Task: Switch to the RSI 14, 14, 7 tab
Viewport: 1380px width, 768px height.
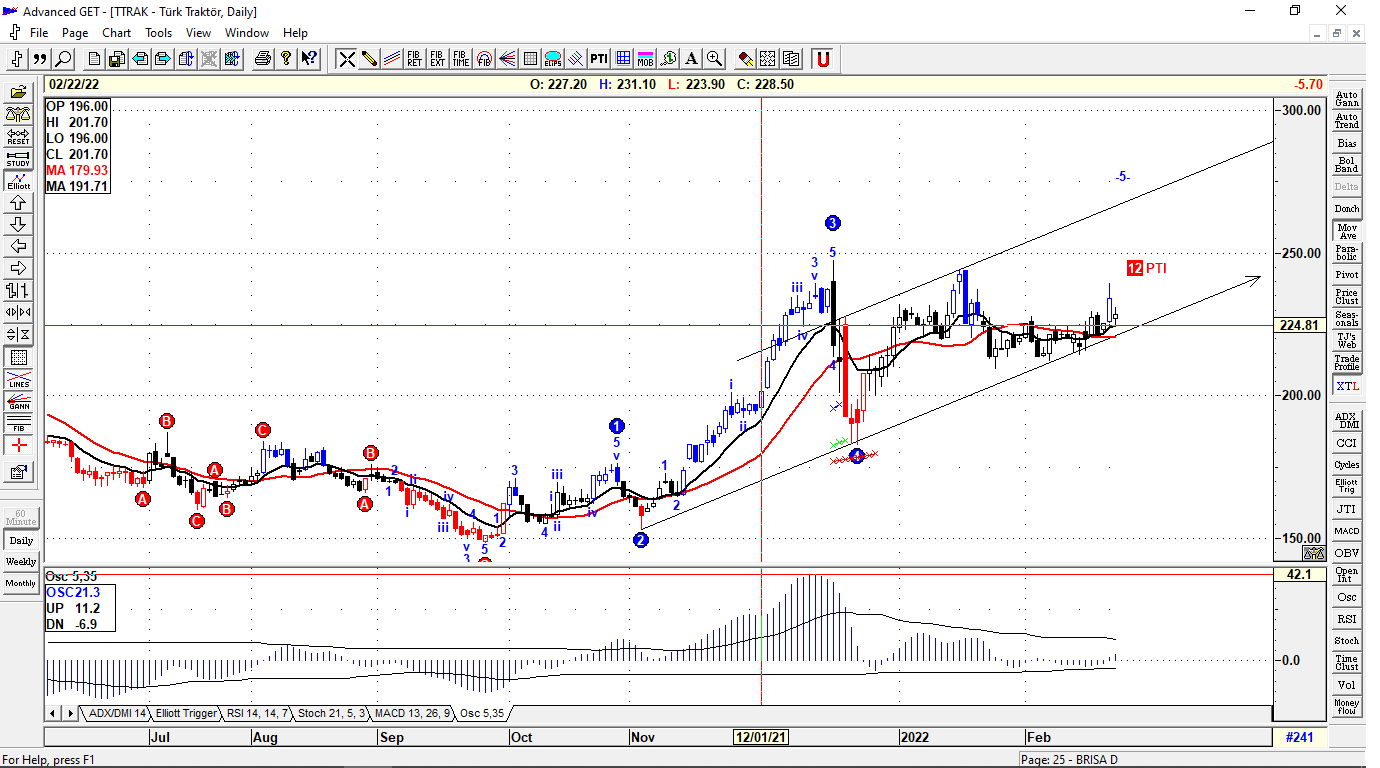Action: tap(257, 713)
